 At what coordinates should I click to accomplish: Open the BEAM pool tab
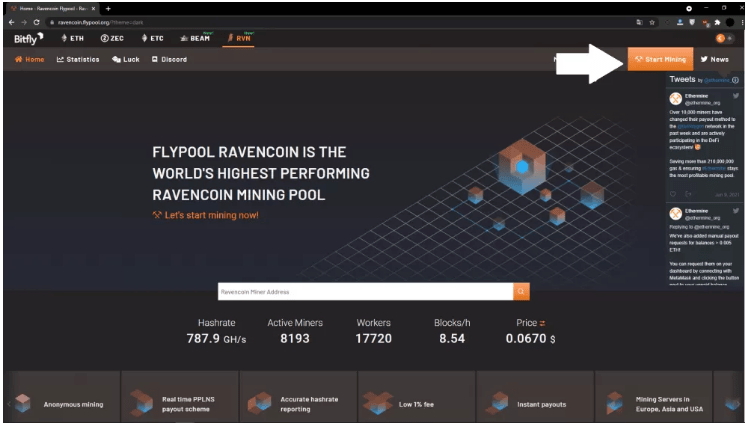pos(195,38)
